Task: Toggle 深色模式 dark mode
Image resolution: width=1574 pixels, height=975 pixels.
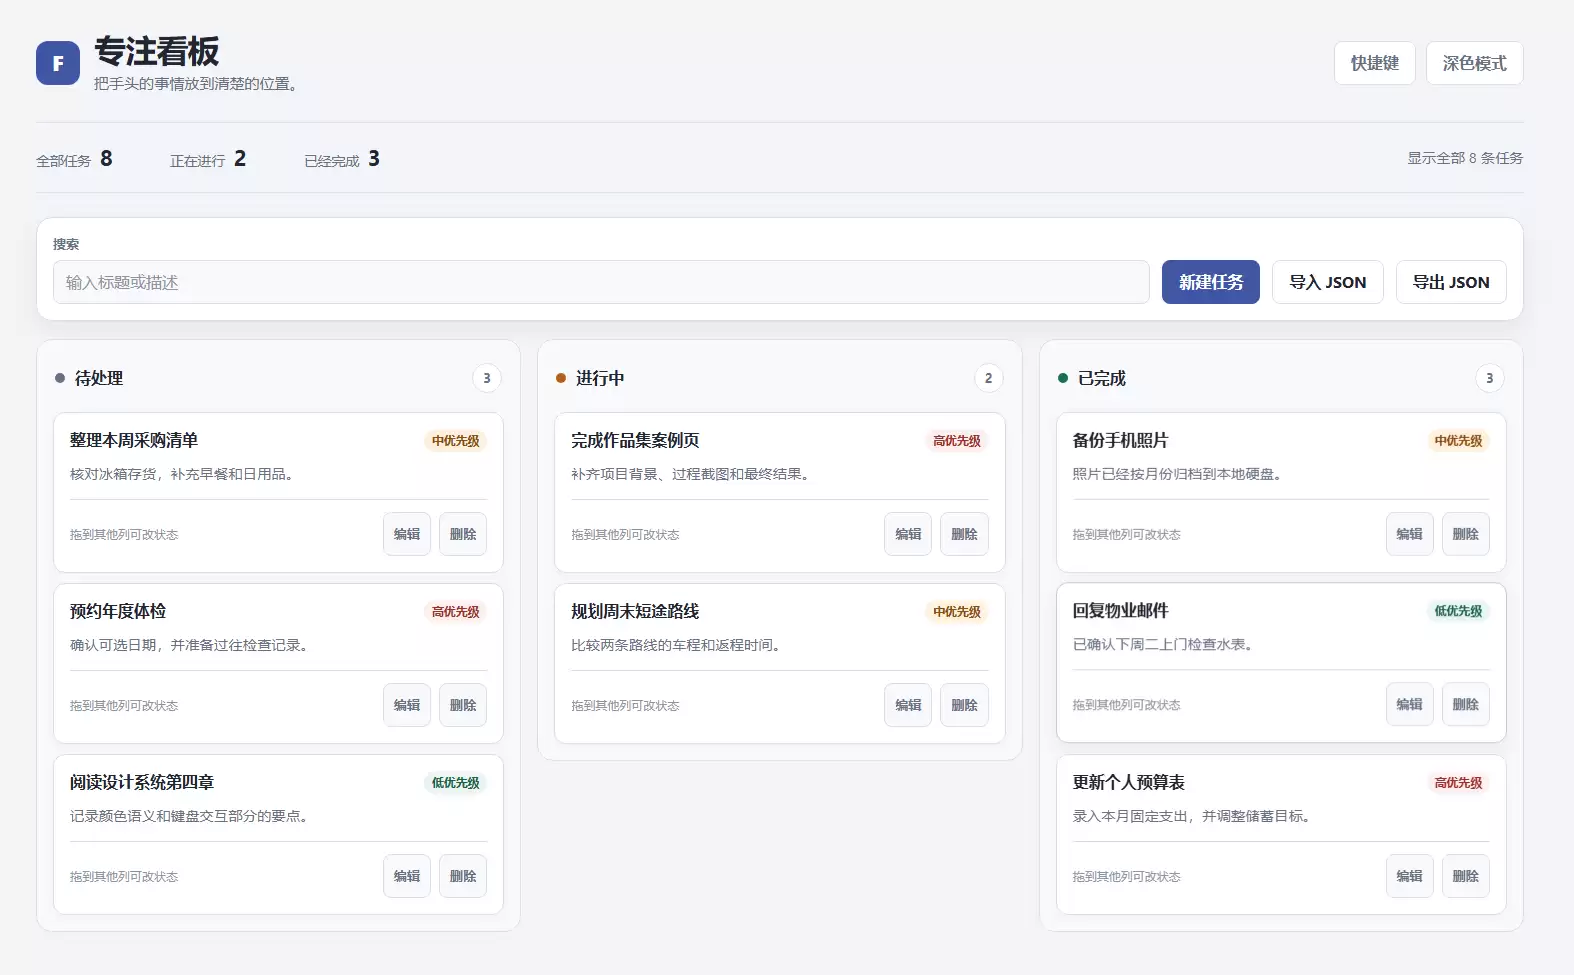Action: tap(1474, 63)
